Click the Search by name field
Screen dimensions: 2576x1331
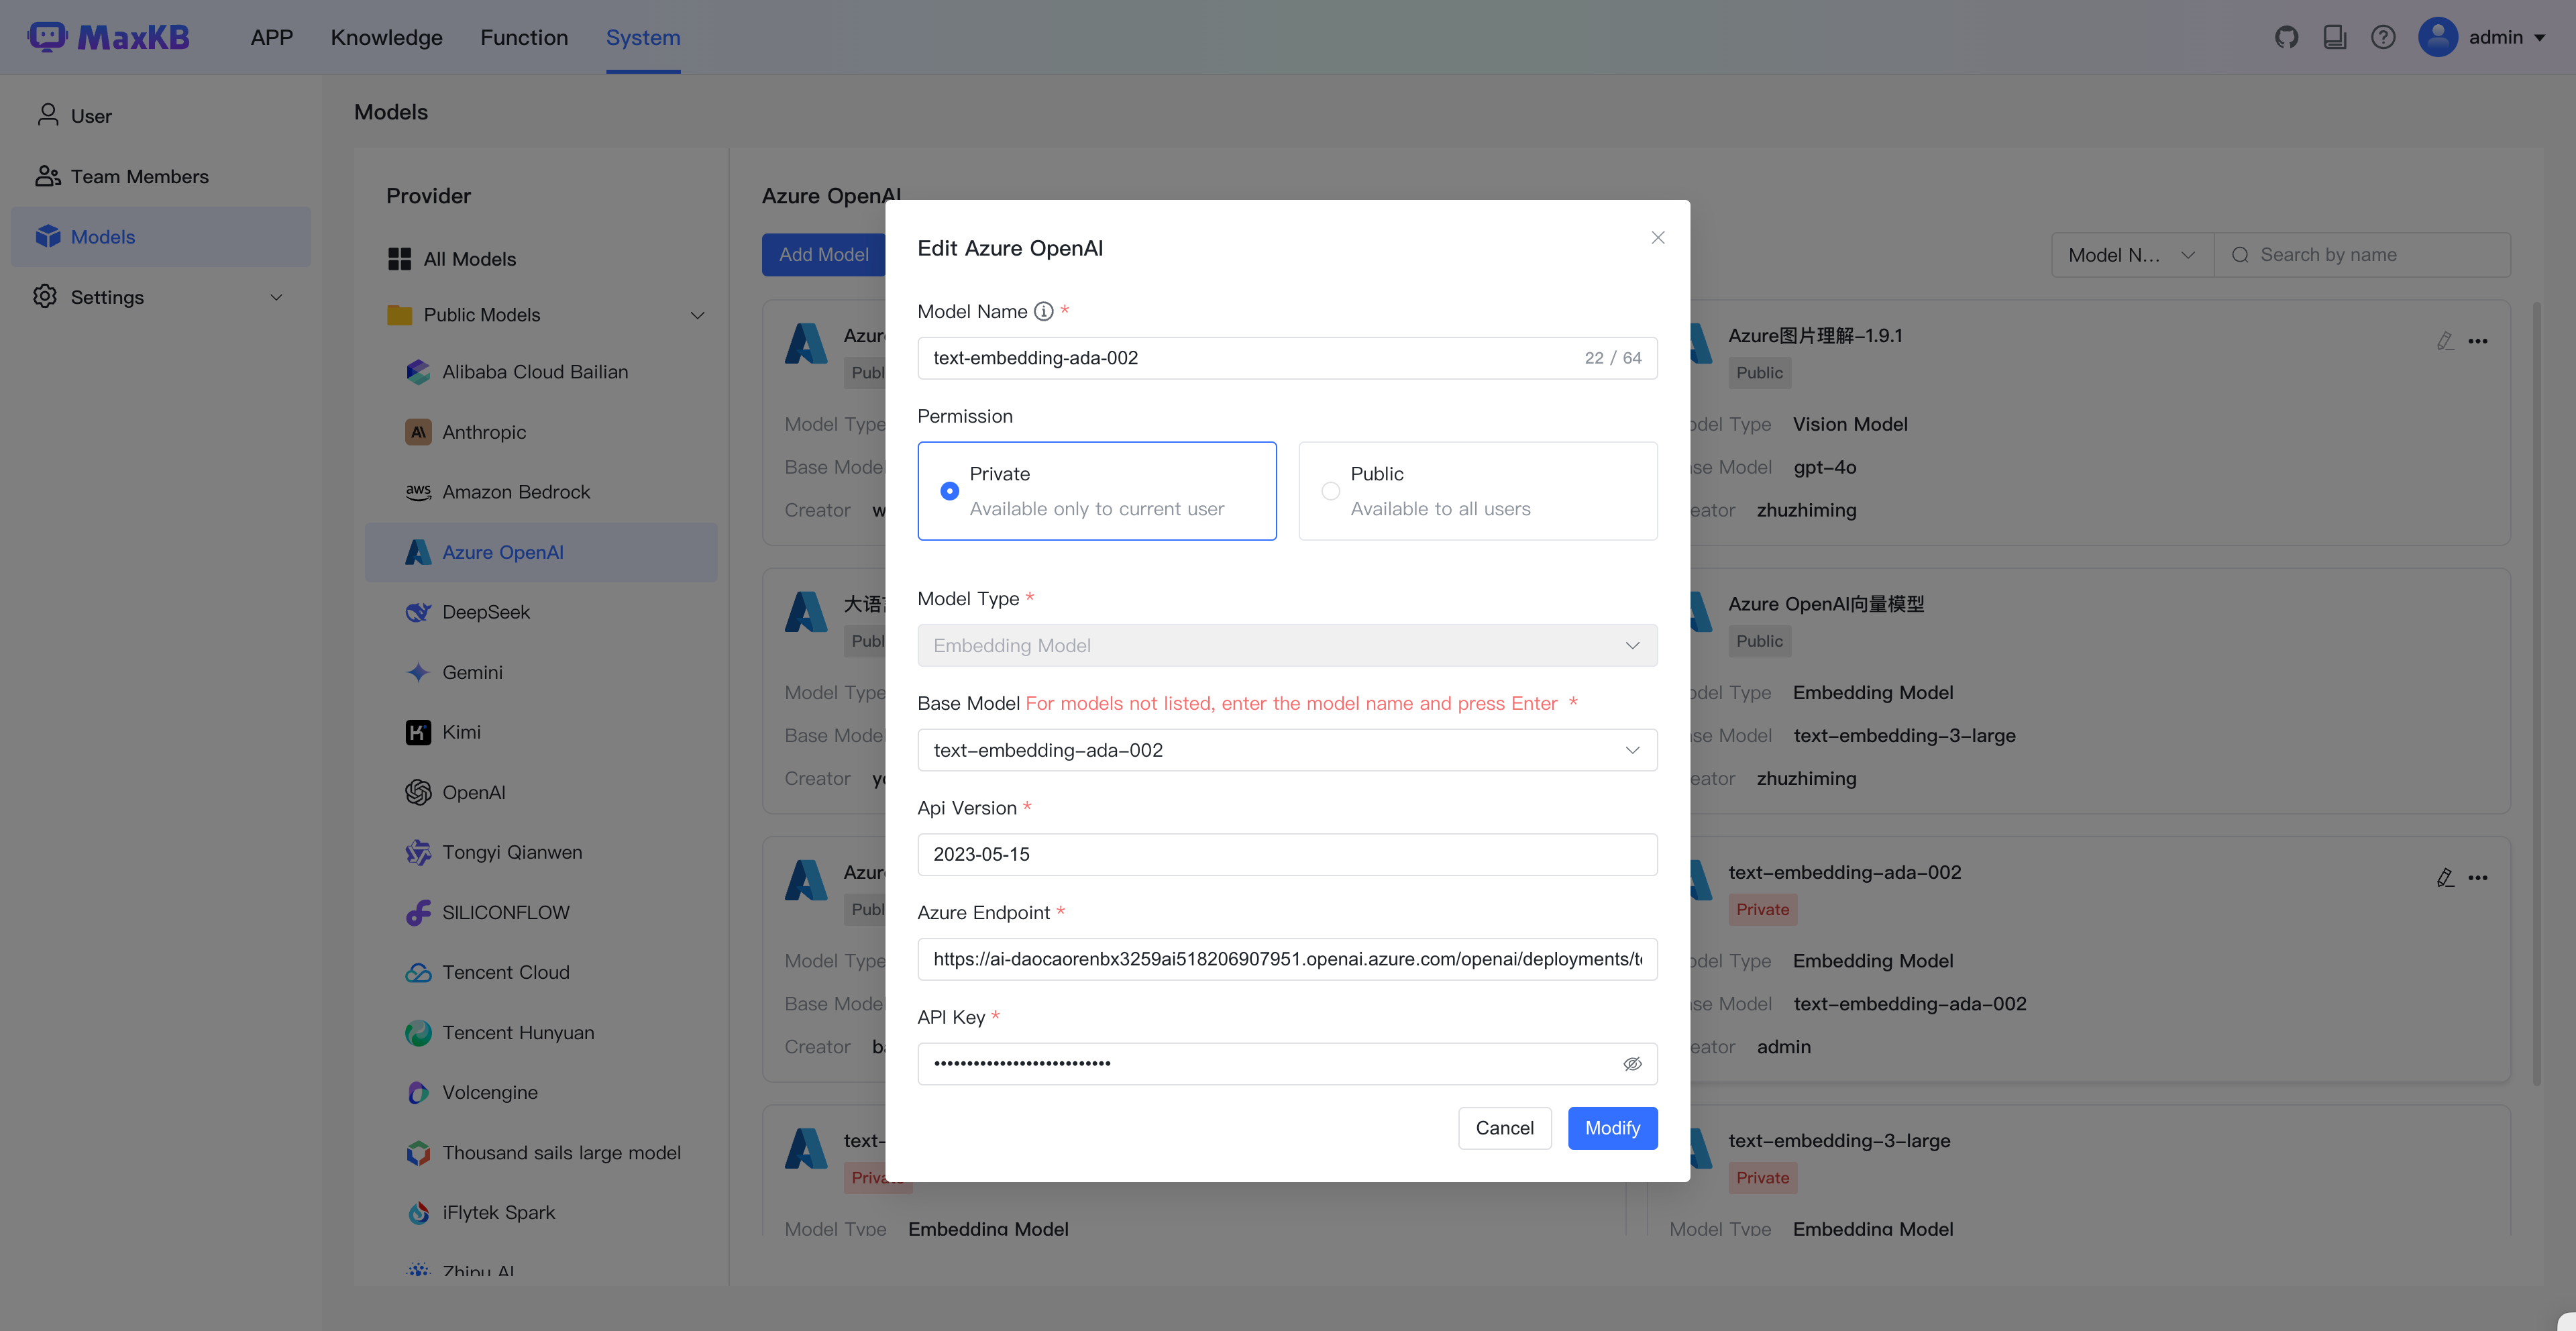[x=2362, y=255]
